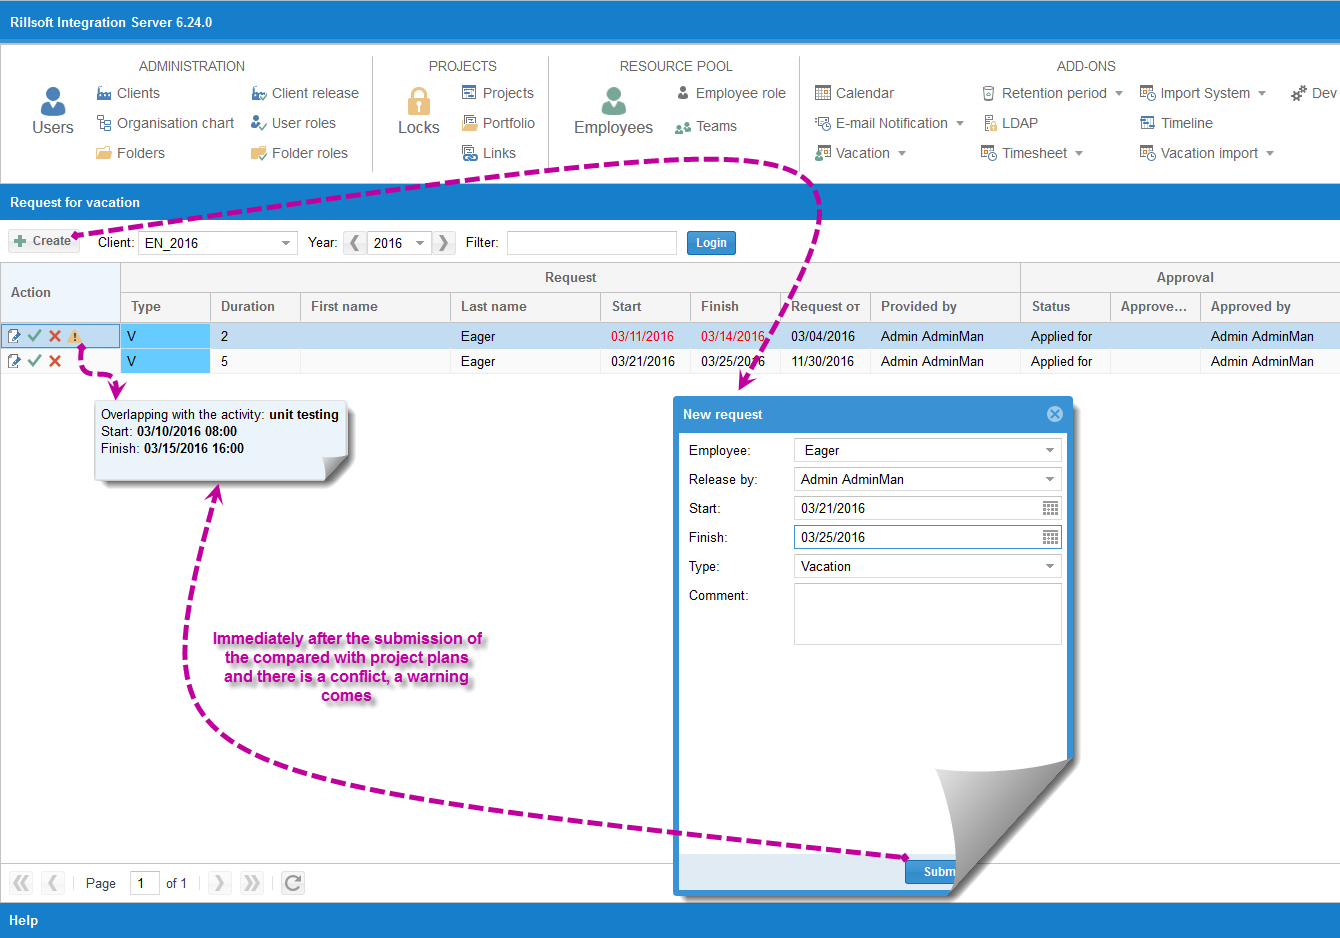The width and height of the screenshot is (1340, 938).
Task: Expand Timesheet menu
Action: (x=1079, y=153)
